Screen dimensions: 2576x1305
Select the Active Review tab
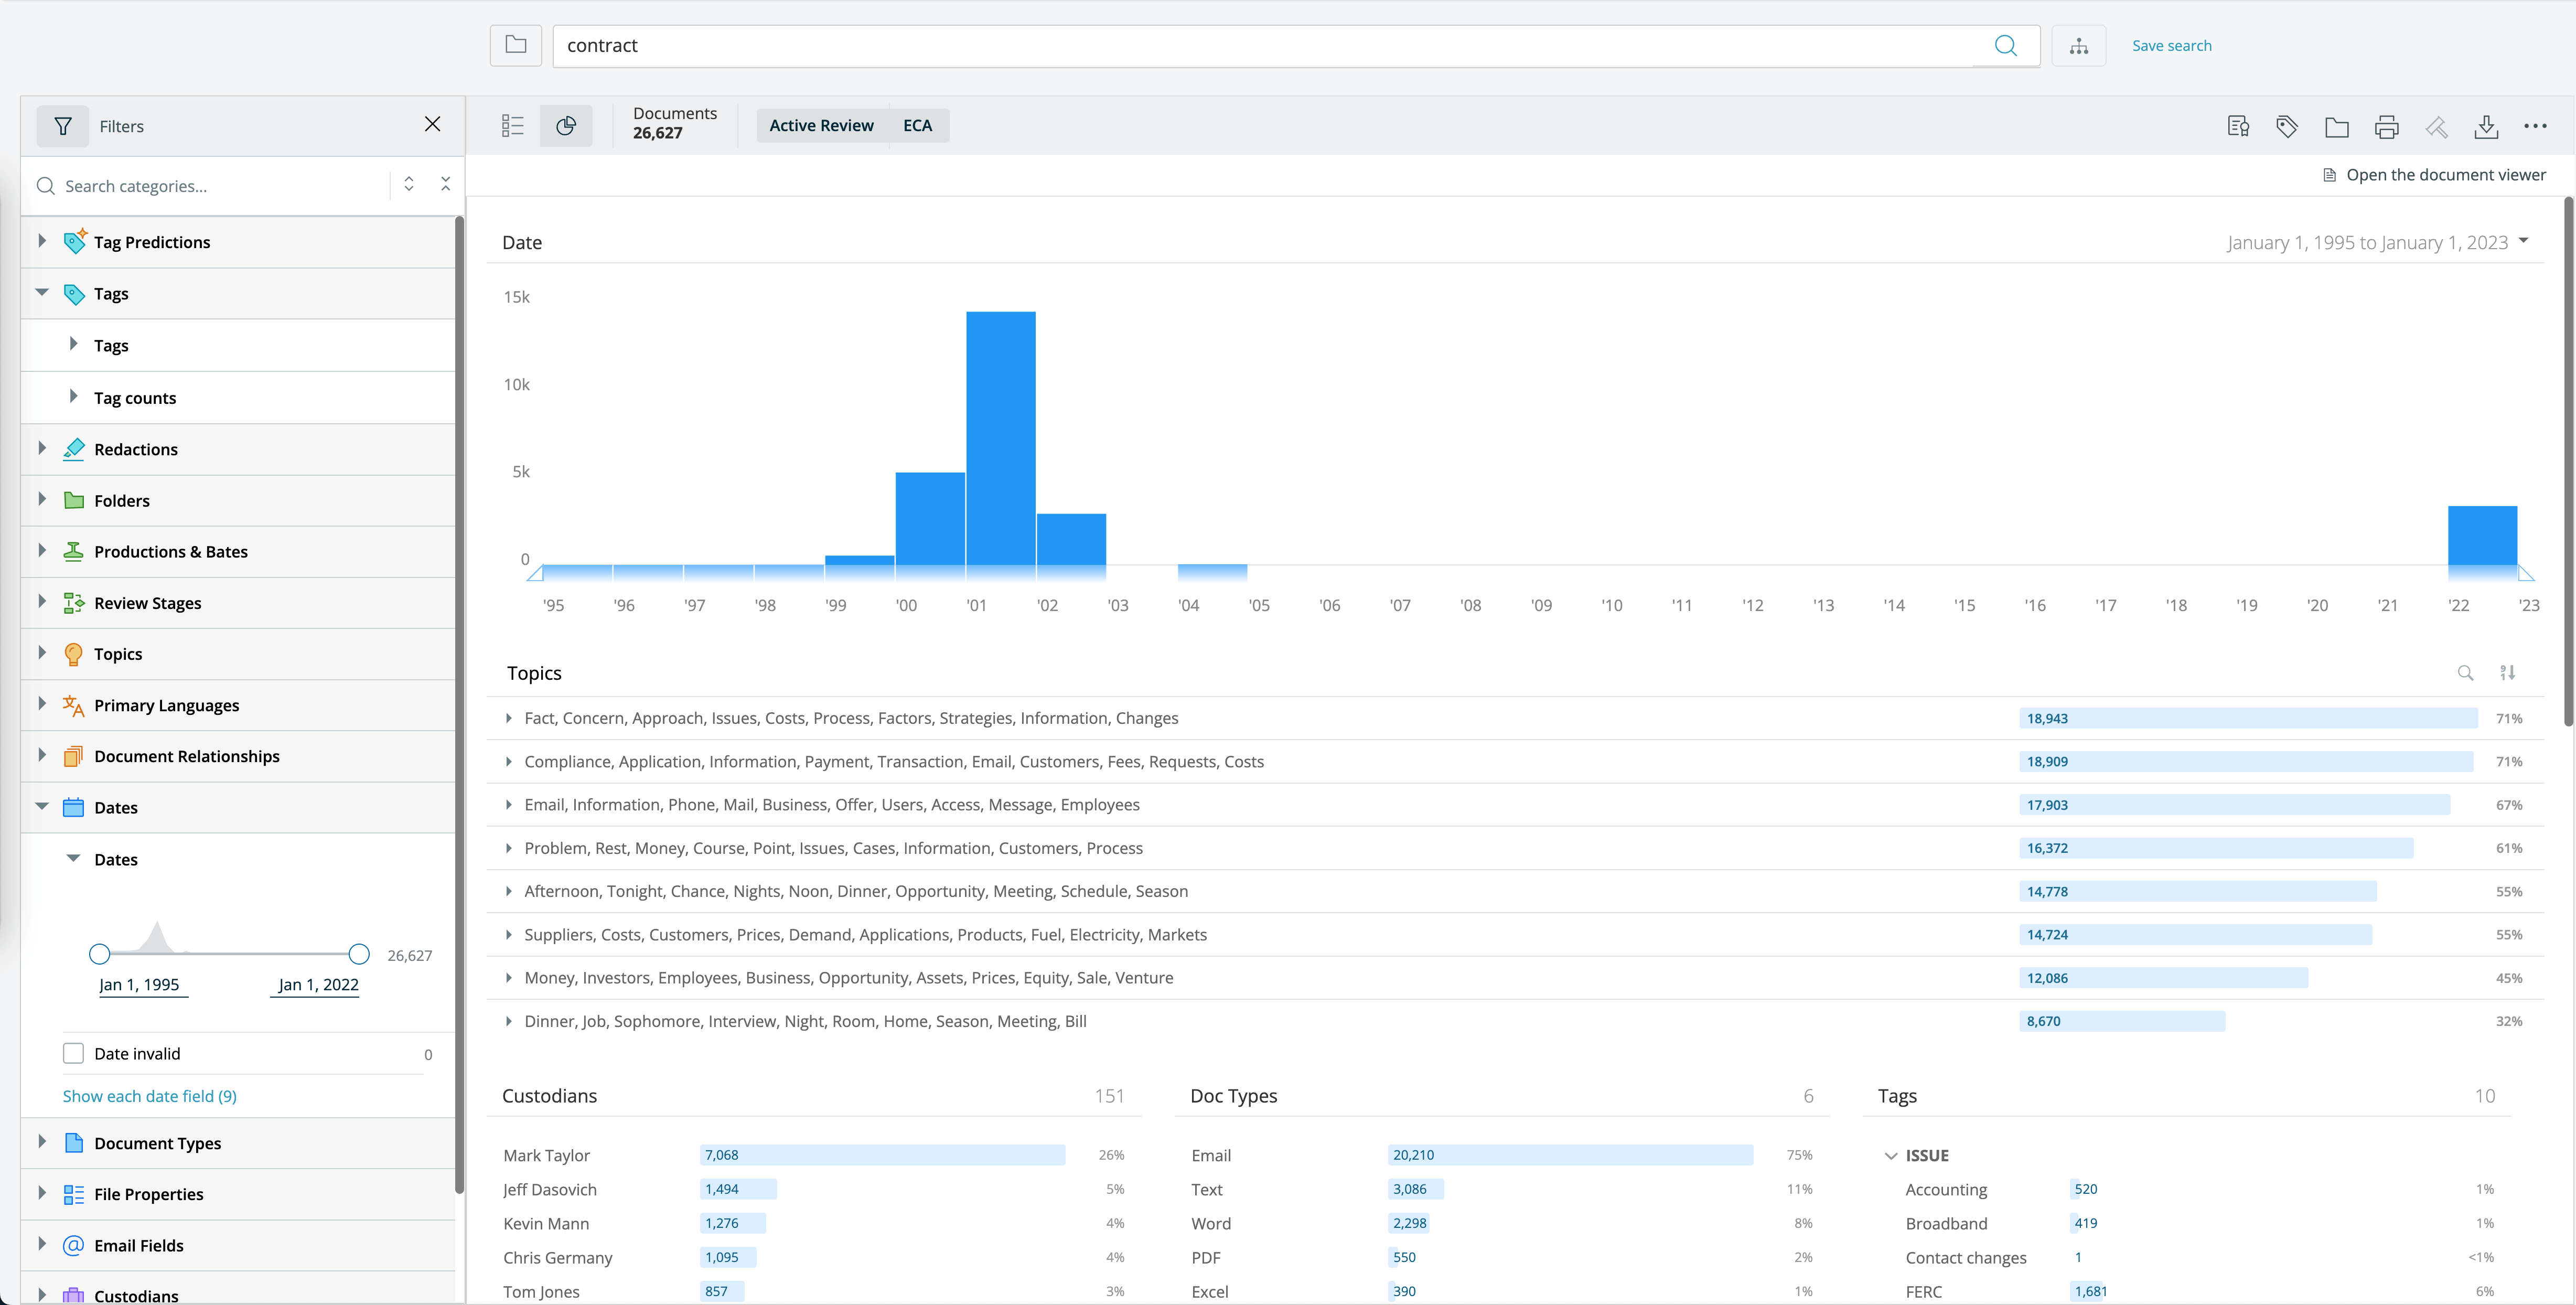821,126
